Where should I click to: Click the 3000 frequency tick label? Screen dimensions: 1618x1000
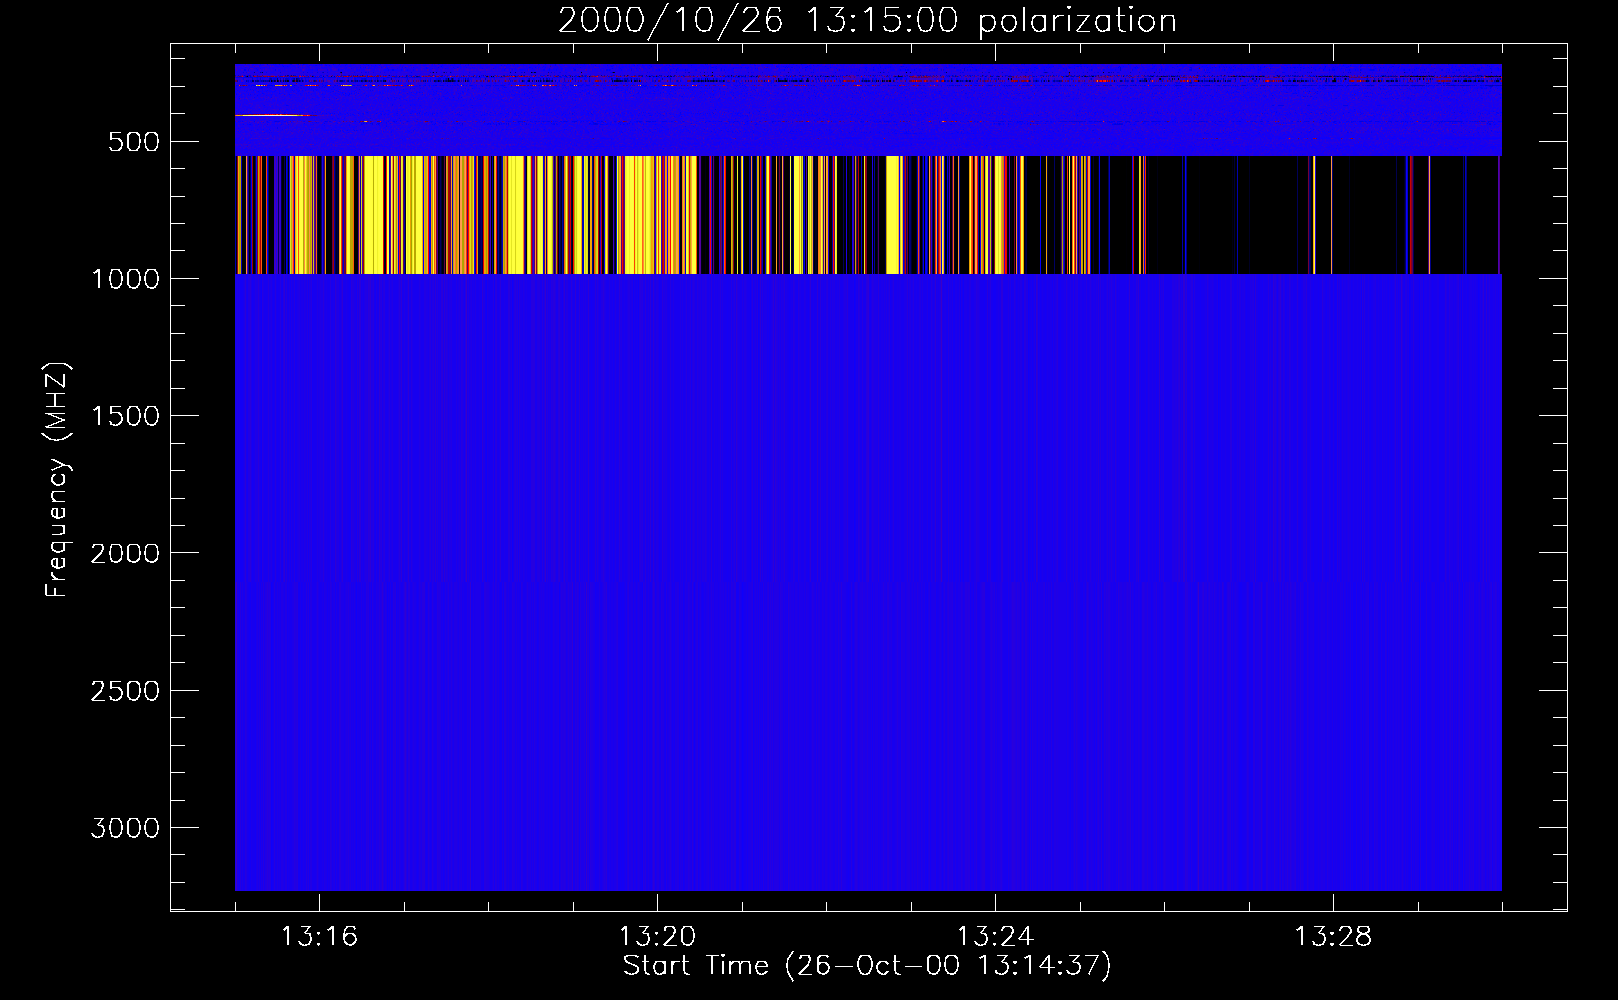coord(125,829)
